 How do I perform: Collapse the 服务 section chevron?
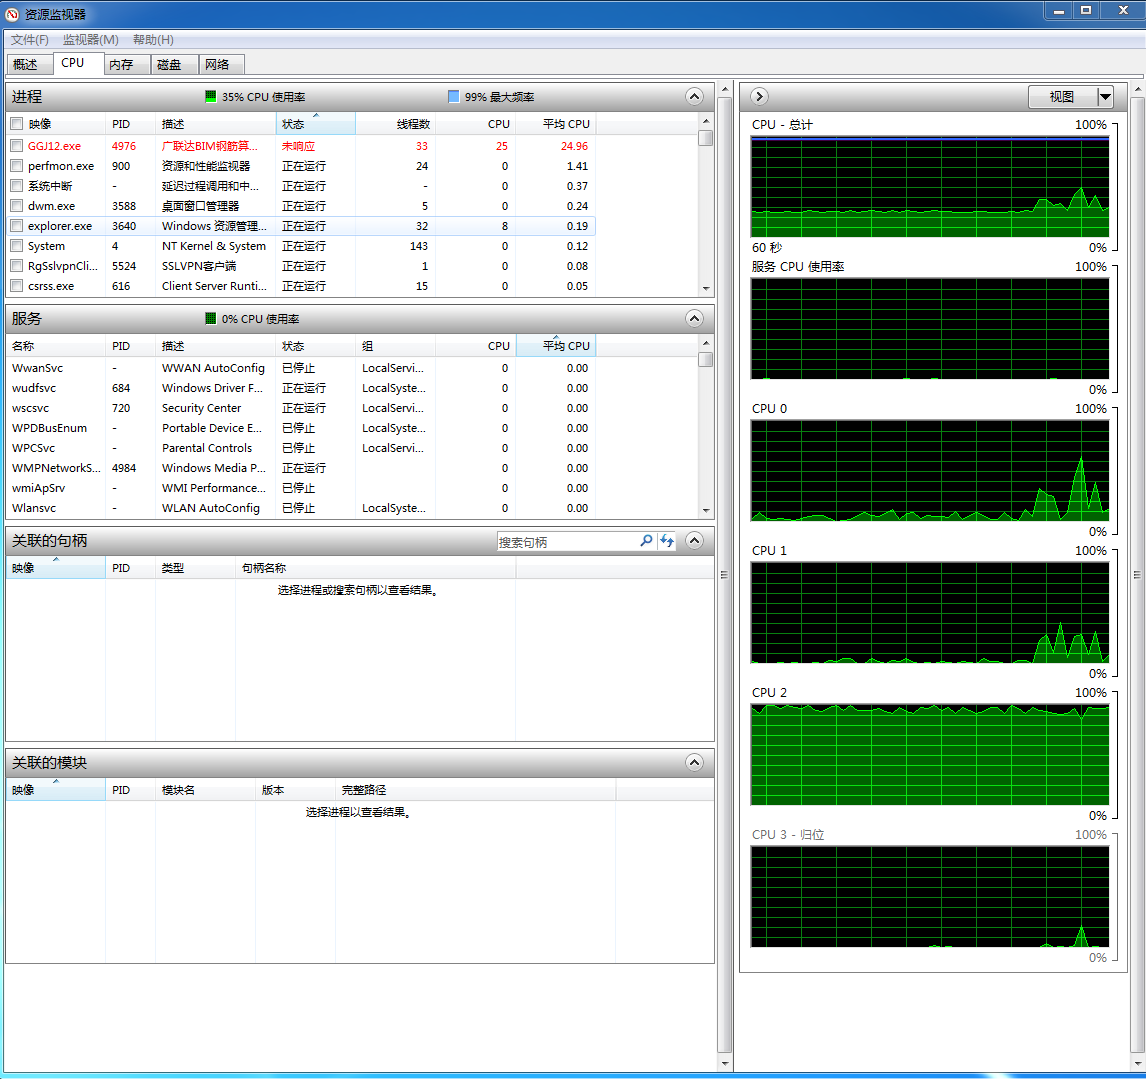pyautogui.click(x=694, y=319)
